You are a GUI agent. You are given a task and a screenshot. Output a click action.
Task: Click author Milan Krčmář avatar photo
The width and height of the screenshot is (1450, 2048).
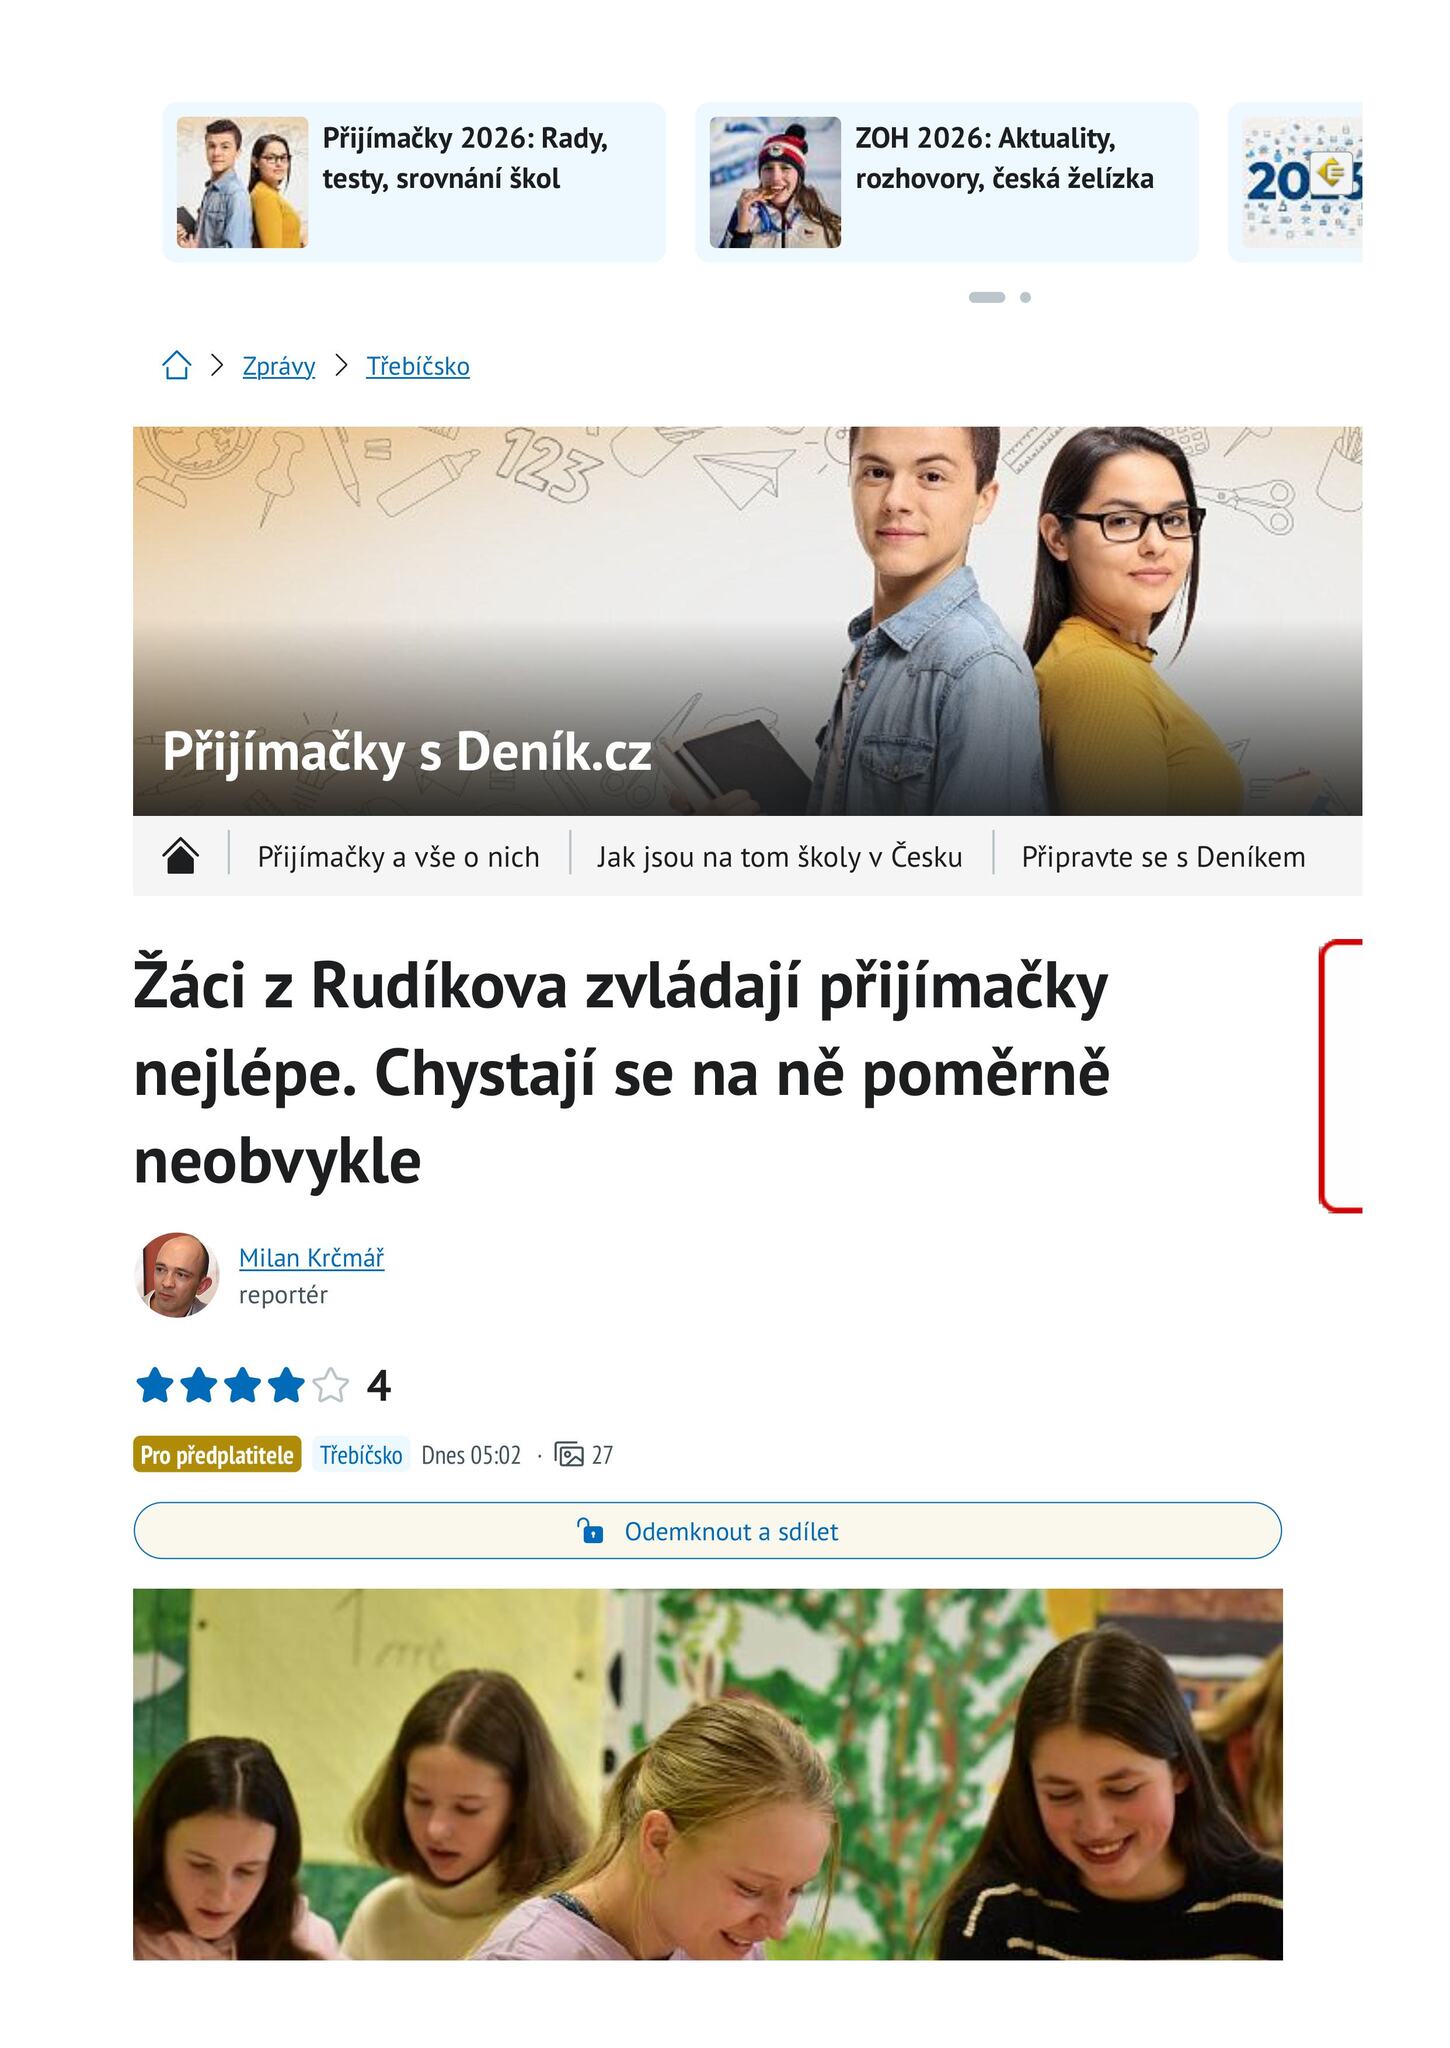(x=177, y=1275)
